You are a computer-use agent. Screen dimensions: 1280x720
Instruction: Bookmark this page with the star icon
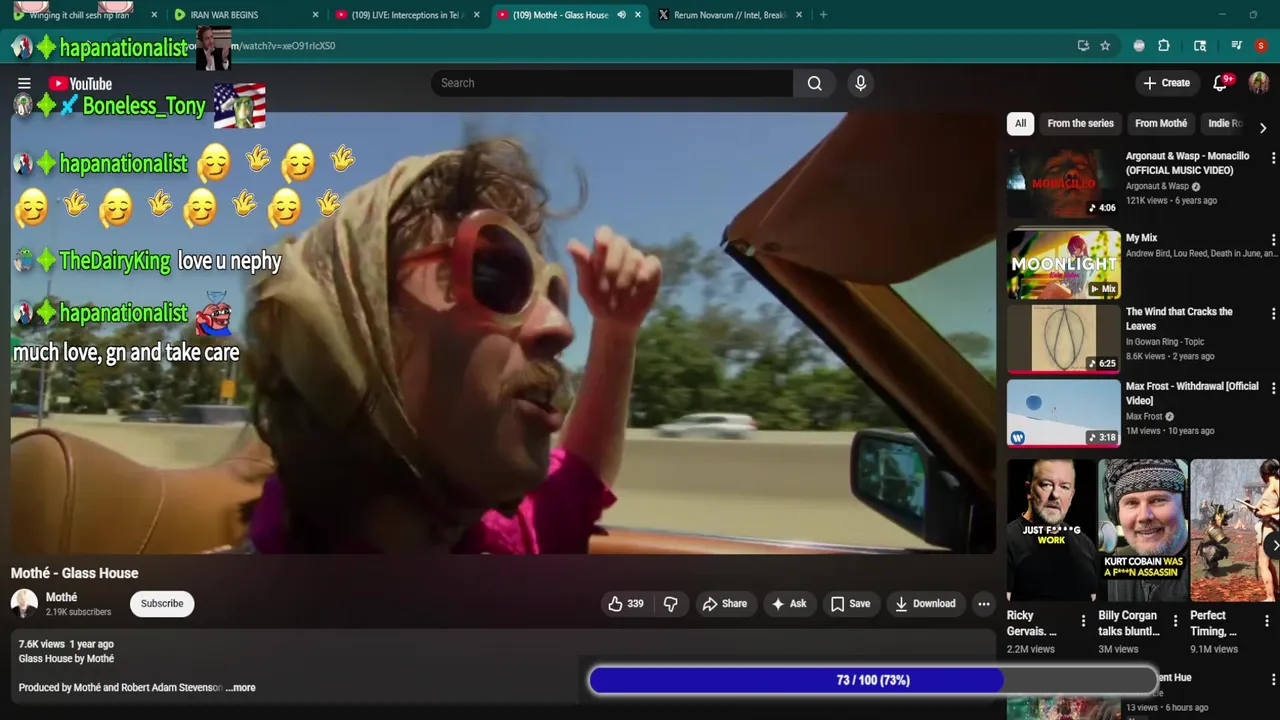1105,46
